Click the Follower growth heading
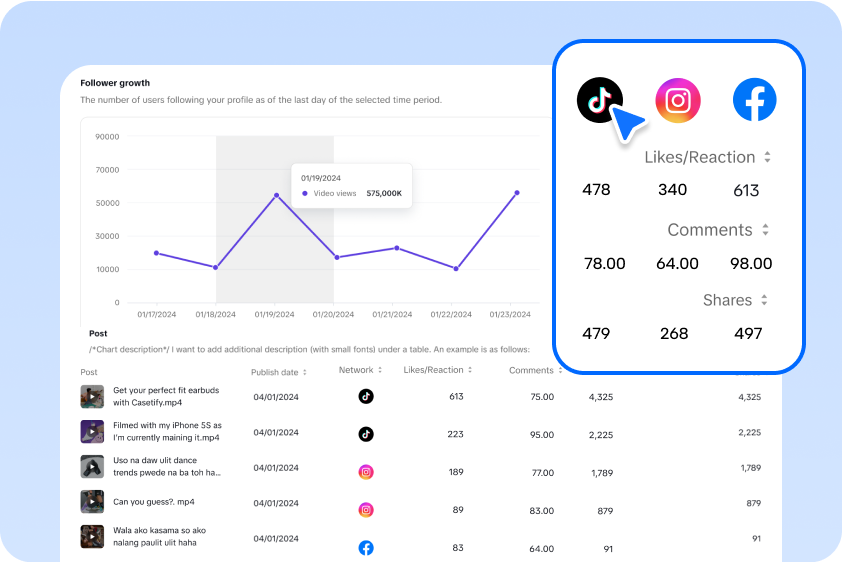Image resolution: width=842 pixels, height=562 pixels. click(115, 83)
